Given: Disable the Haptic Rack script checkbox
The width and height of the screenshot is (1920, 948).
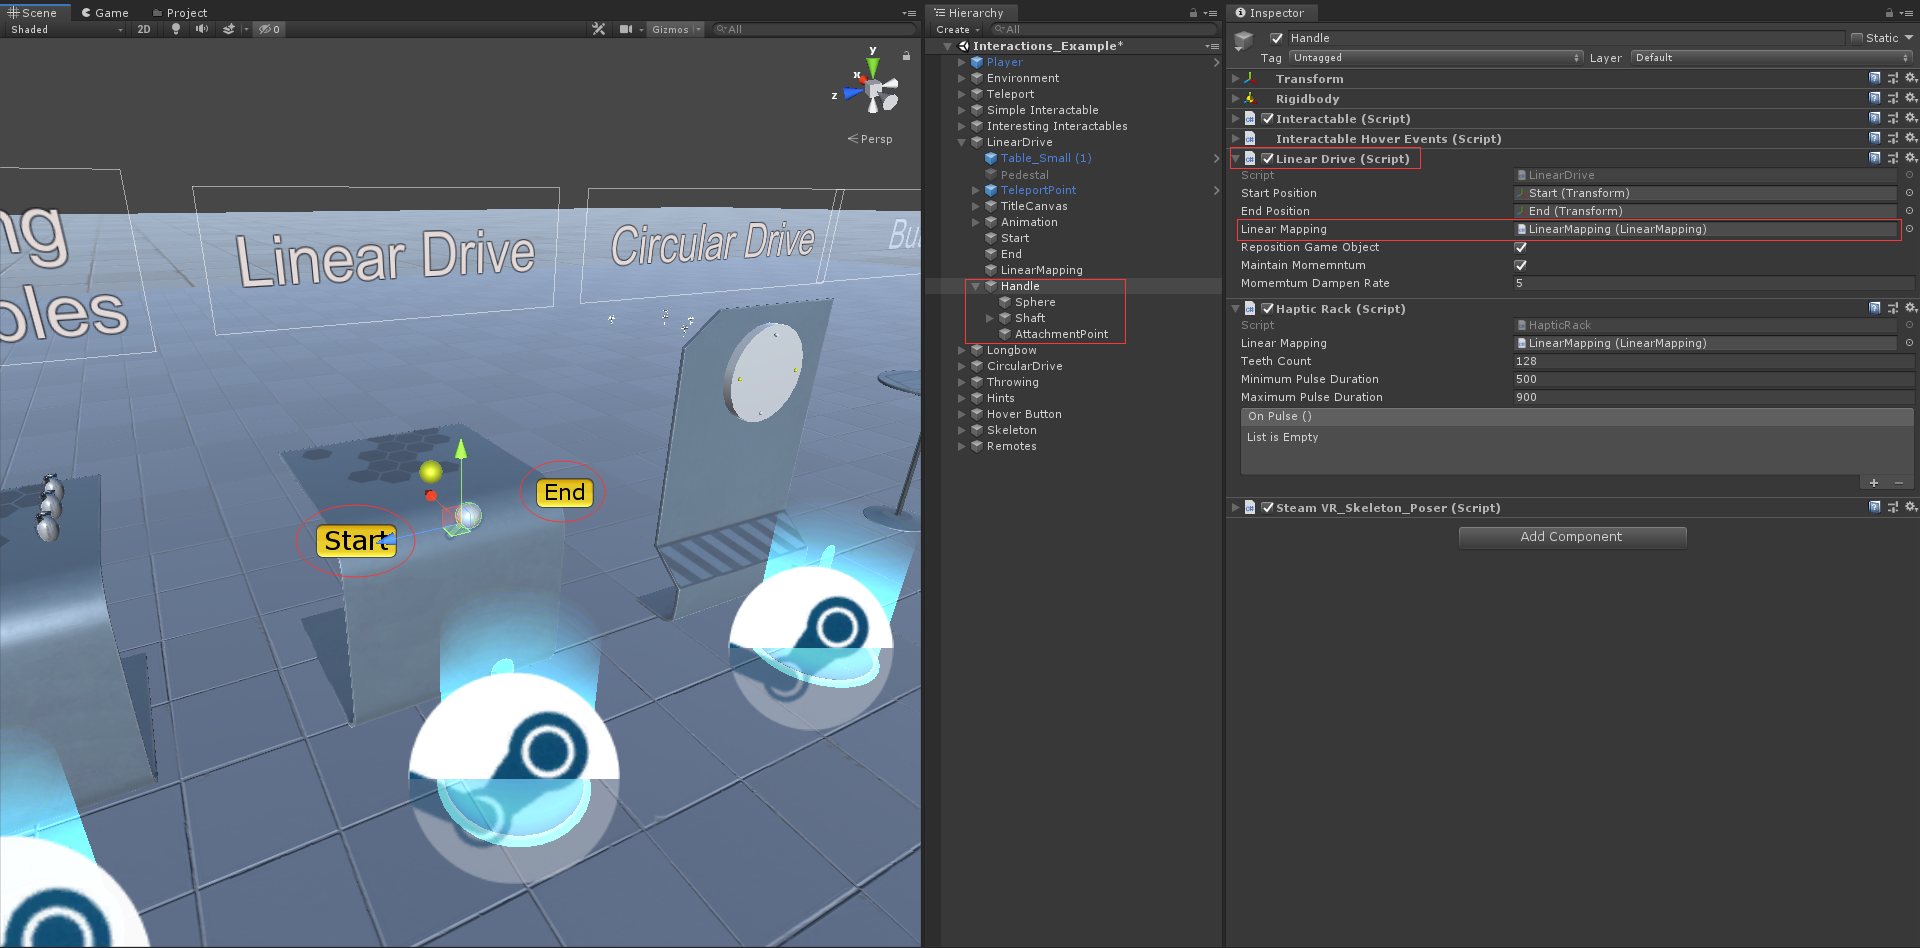Looking at the screenshot, I should [1268, 308].
